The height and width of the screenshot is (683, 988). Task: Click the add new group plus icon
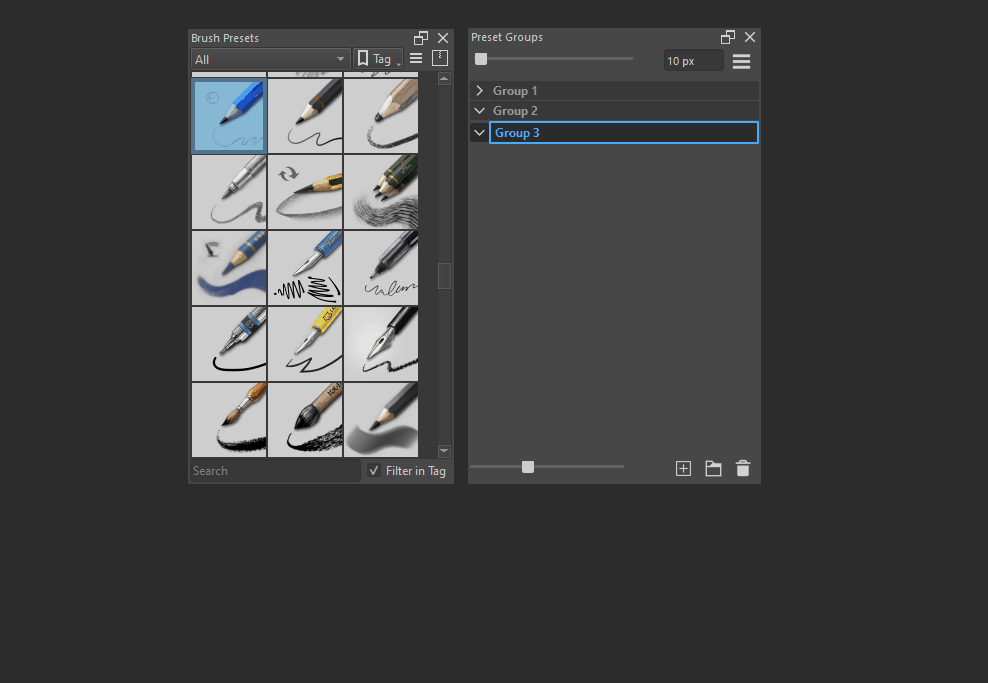683,468
